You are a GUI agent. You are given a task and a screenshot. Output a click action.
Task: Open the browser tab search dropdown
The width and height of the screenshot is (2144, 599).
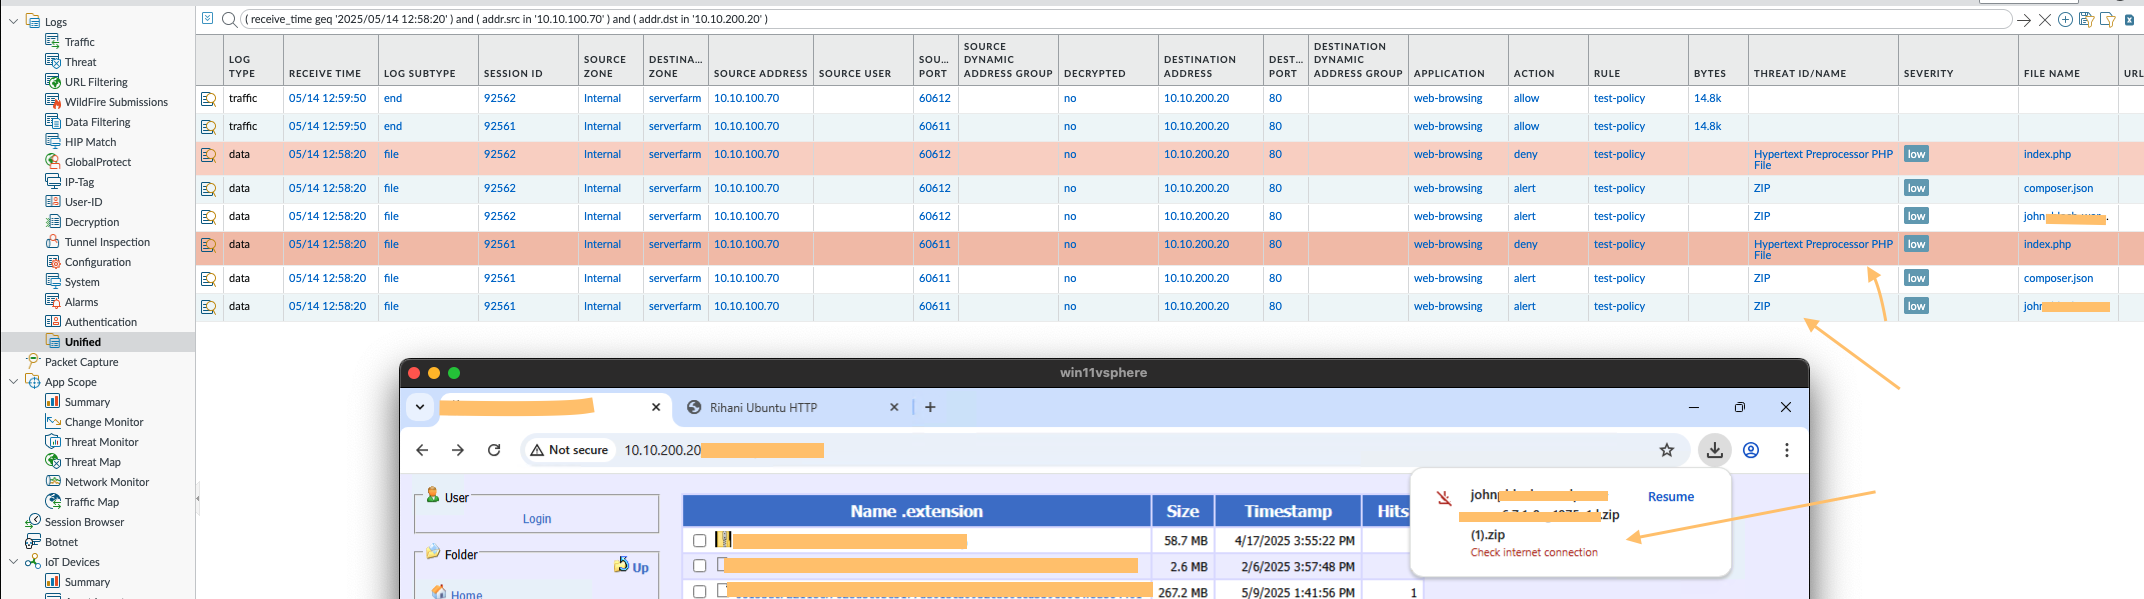click(x=420, y=407)
